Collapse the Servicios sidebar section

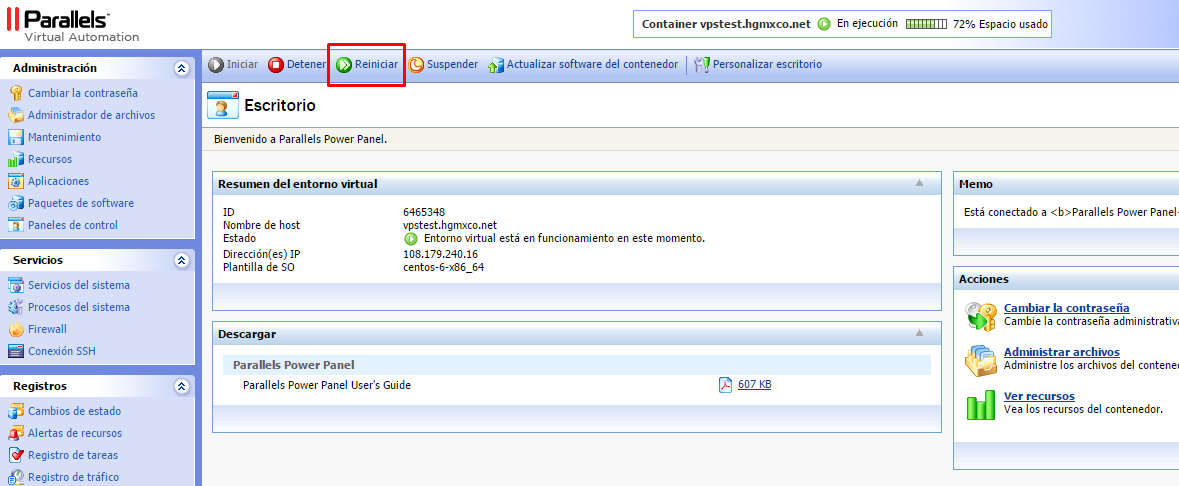point(181,260)
